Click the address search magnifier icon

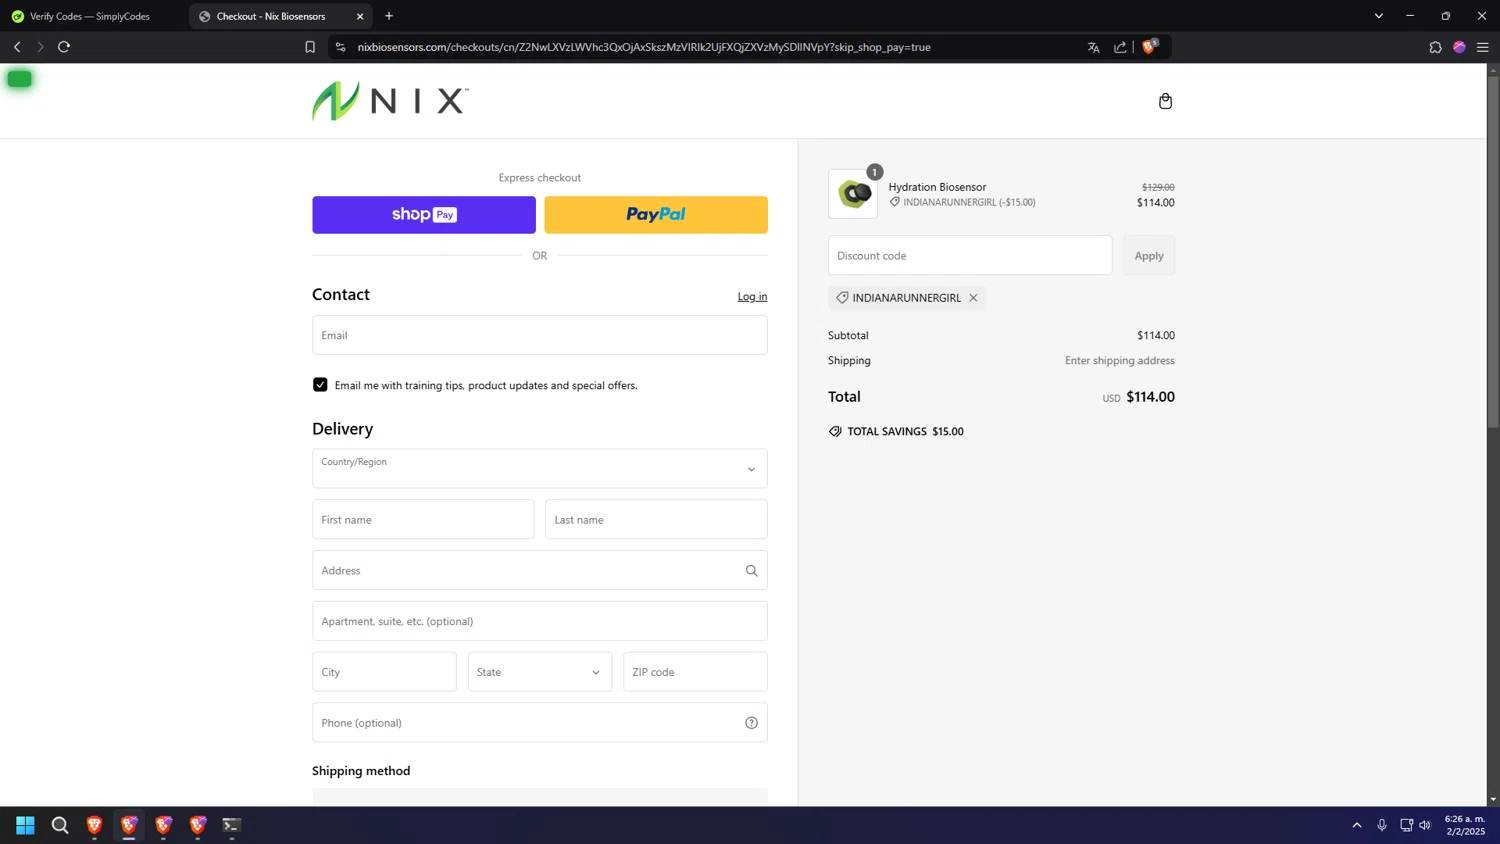pyautogui.click(x=751, y=571)
